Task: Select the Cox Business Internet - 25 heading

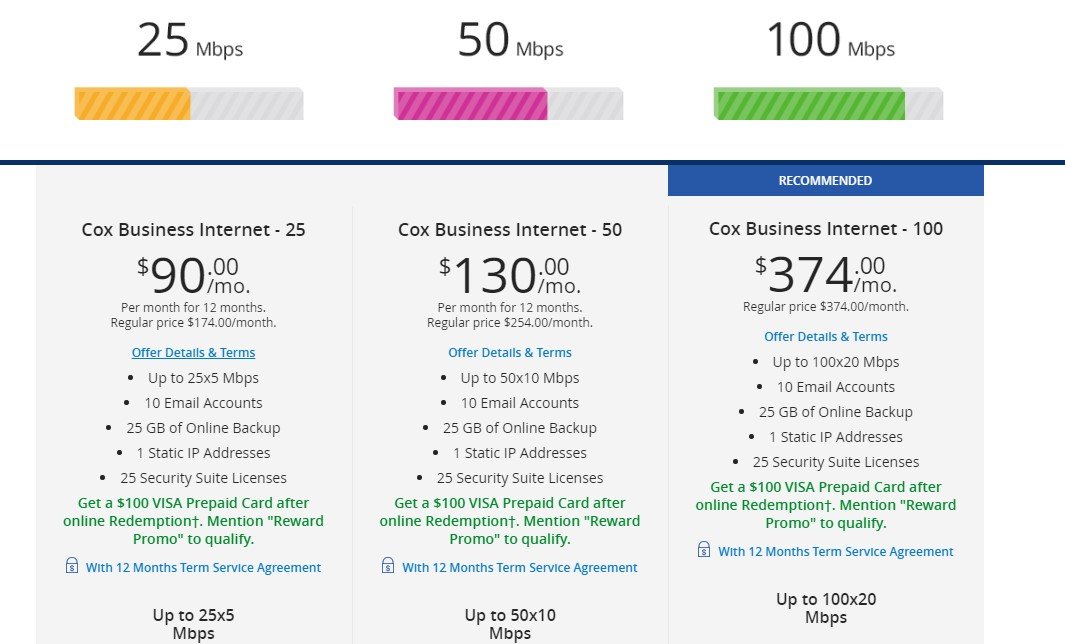Action: (x=194, y=230)
